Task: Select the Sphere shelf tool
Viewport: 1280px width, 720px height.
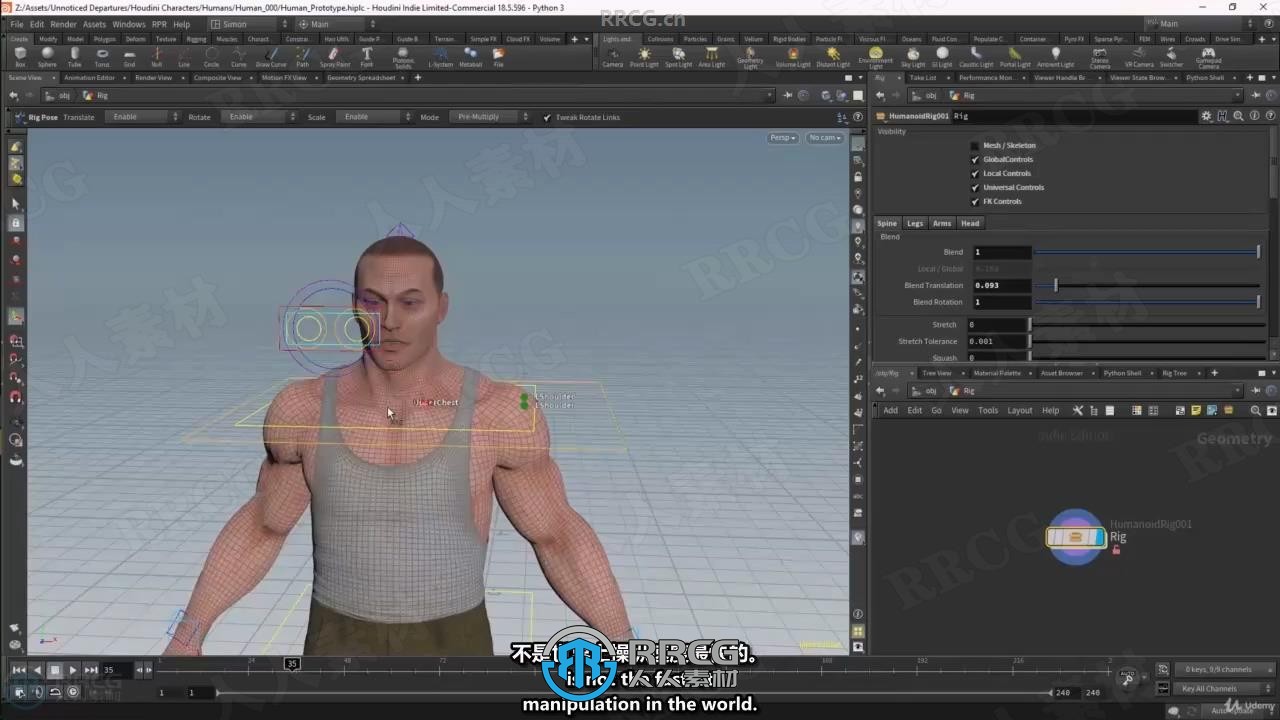Action: click(47, 57)
